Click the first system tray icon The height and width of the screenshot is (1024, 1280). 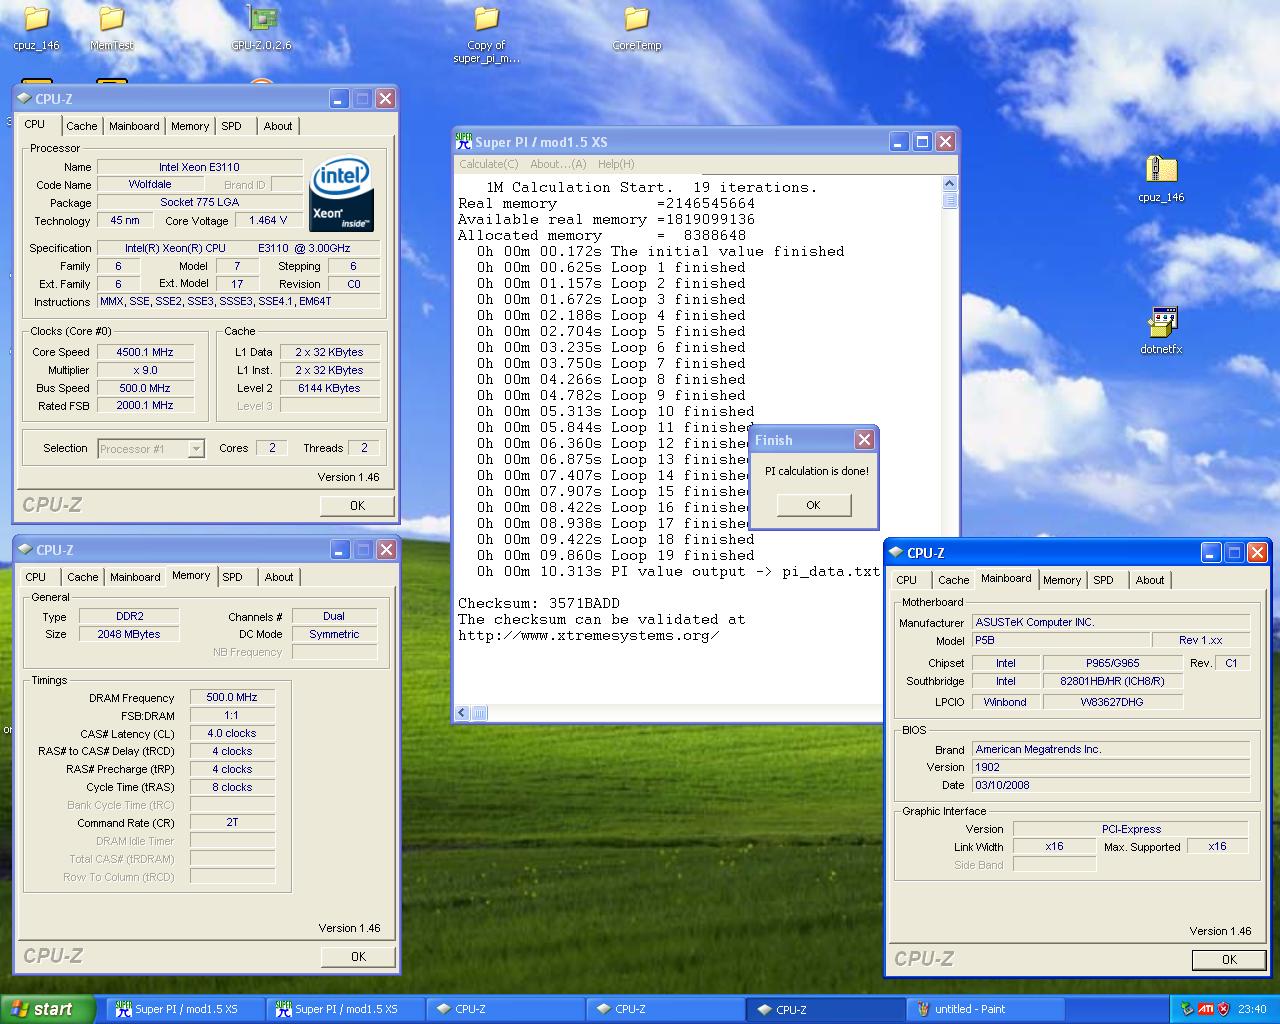point(1187,1009)
